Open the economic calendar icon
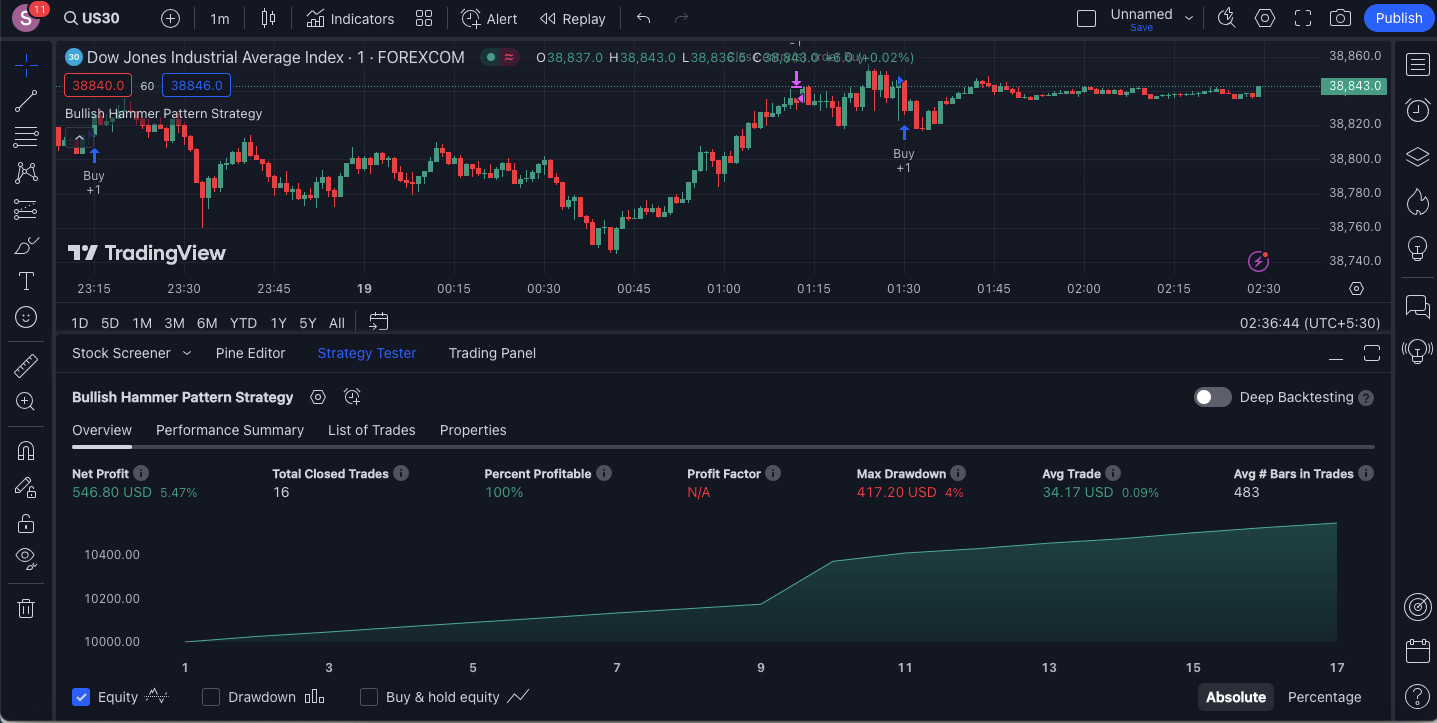 point(1417,651)
